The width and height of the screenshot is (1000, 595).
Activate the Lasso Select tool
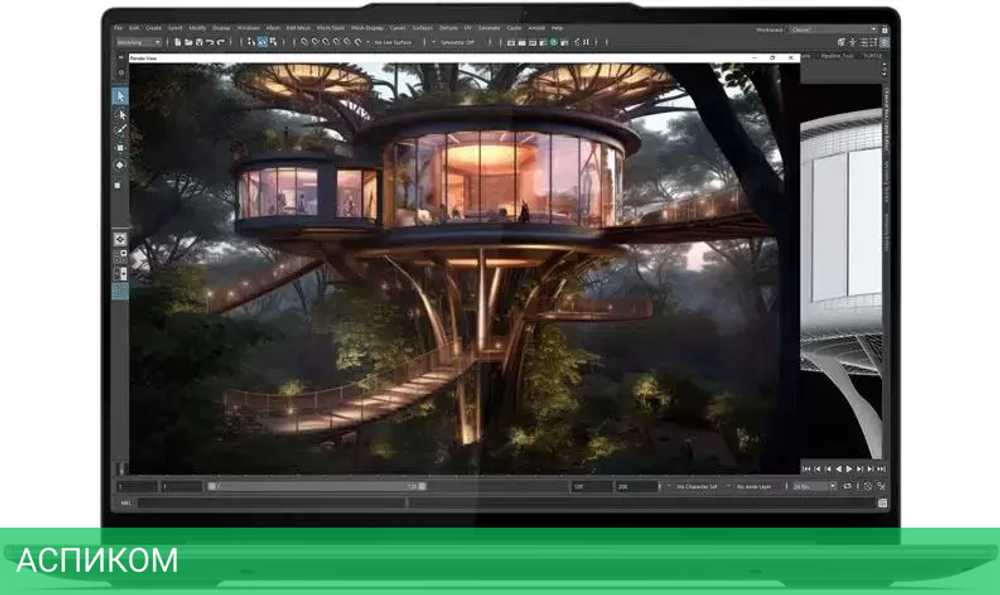[x=120, y=114]
